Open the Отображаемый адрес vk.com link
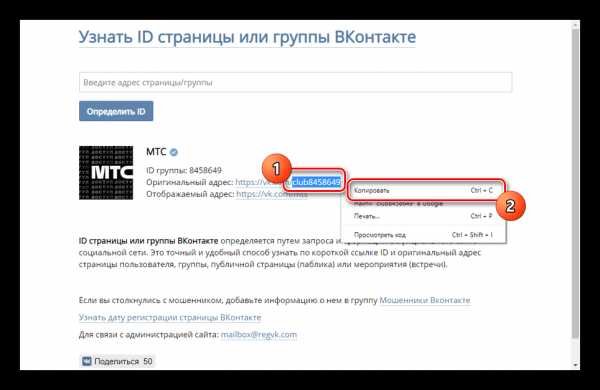 click(272, 194)
